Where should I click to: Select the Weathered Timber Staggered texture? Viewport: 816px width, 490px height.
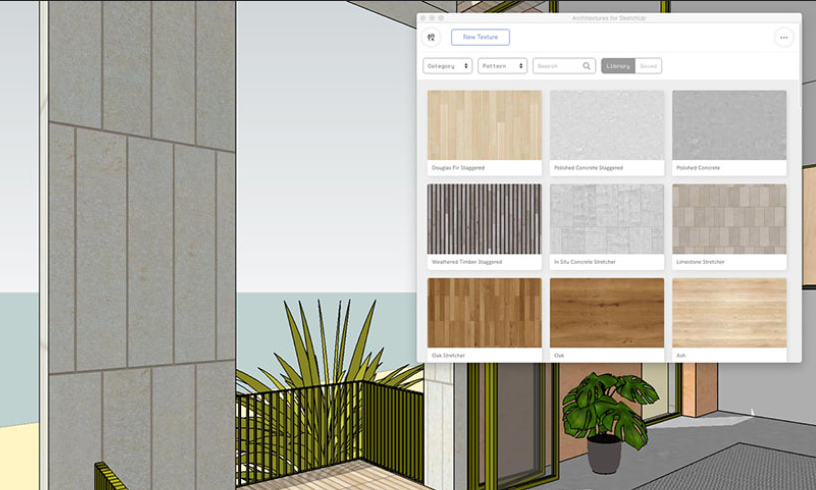point(484,219)
